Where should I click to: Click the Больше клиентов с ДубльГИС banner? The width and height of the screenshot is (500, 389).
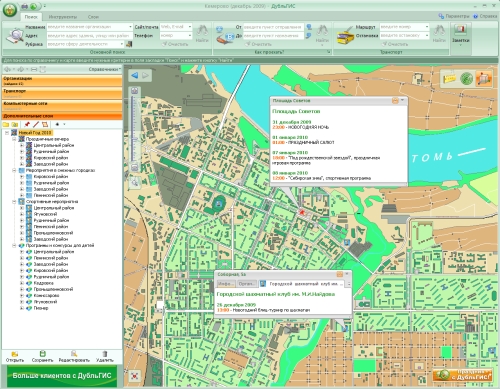[x=62, y=376]
